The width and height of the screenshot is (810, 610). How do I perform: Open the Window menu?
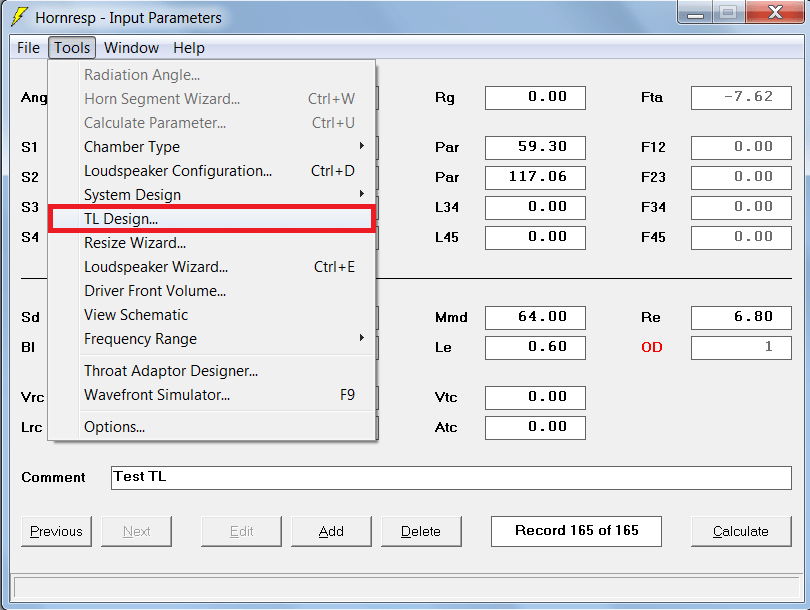click(x=131, y=48)
